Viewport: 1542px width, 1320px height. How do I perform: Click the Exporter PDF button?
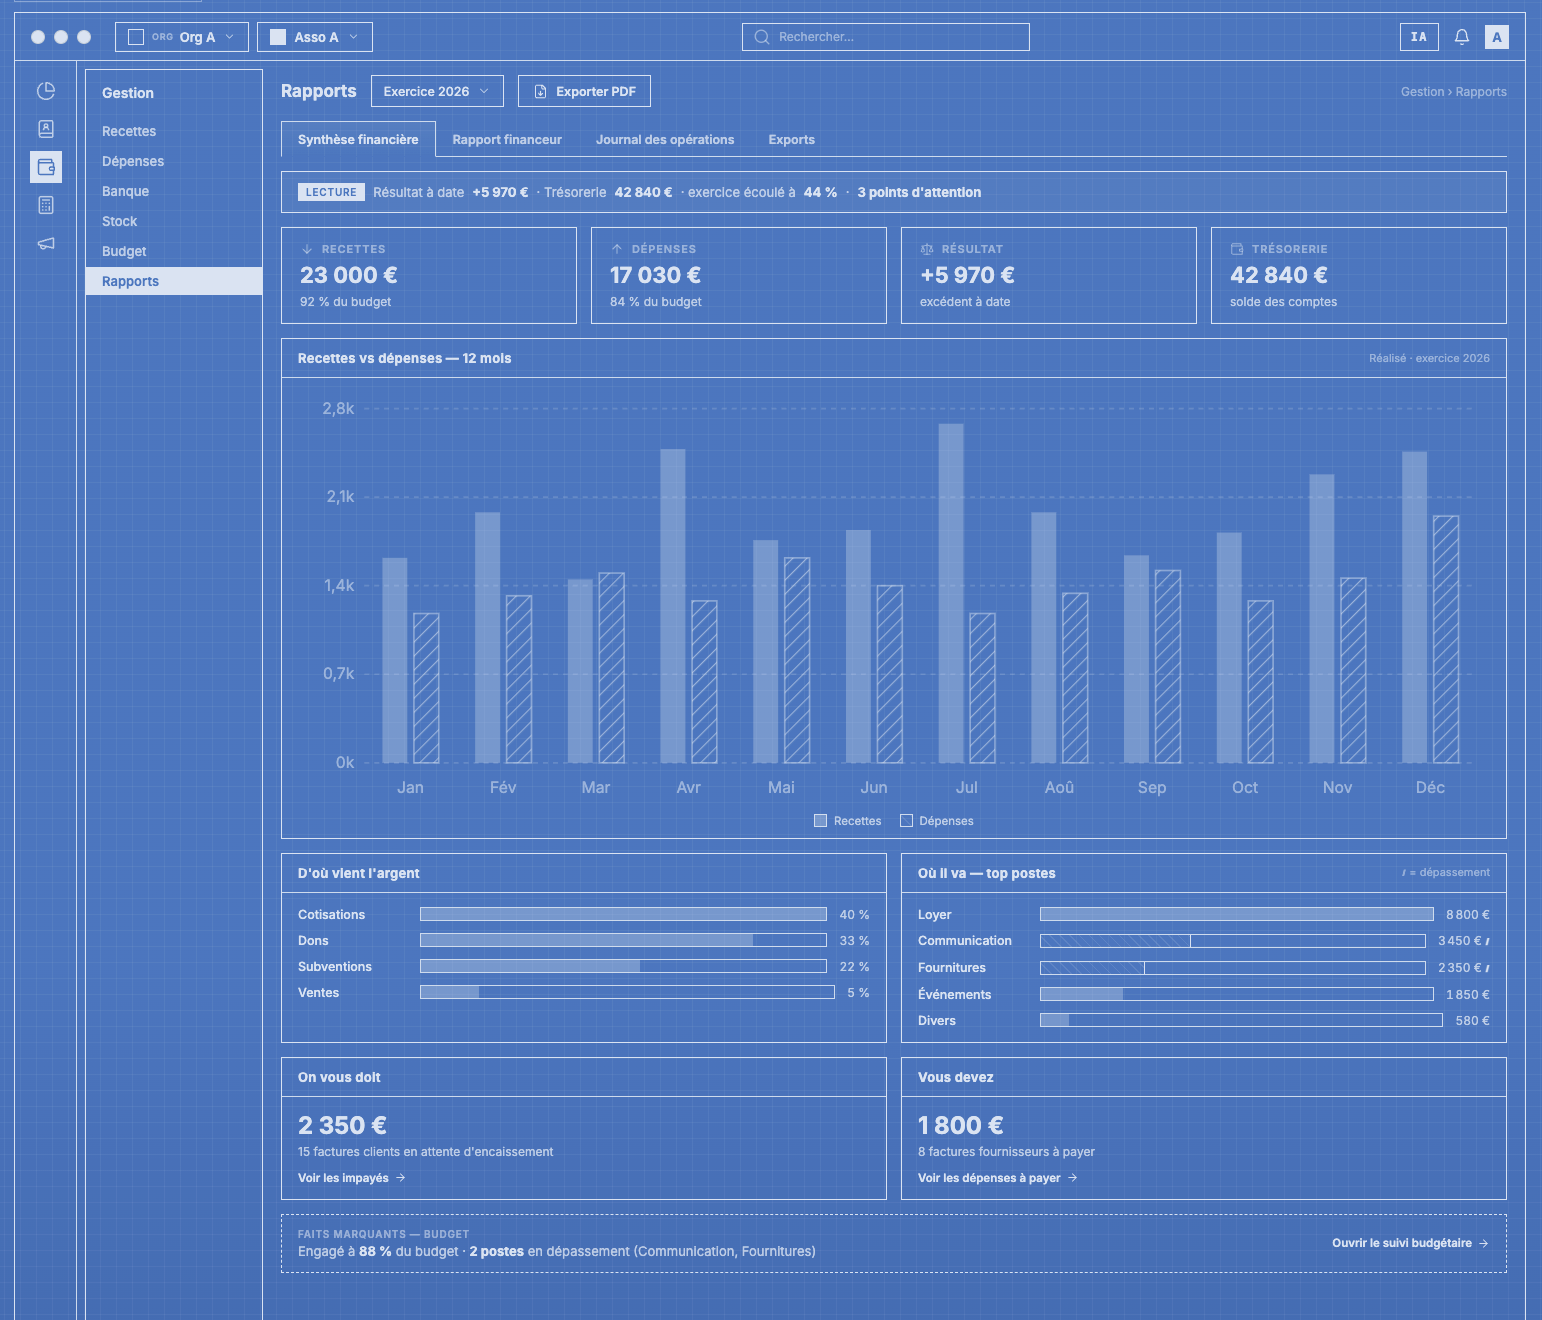click(584, 91)
